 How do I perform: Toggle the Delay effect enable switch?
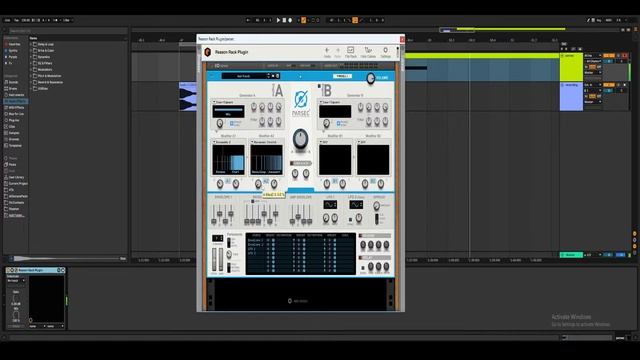point(361,258)
